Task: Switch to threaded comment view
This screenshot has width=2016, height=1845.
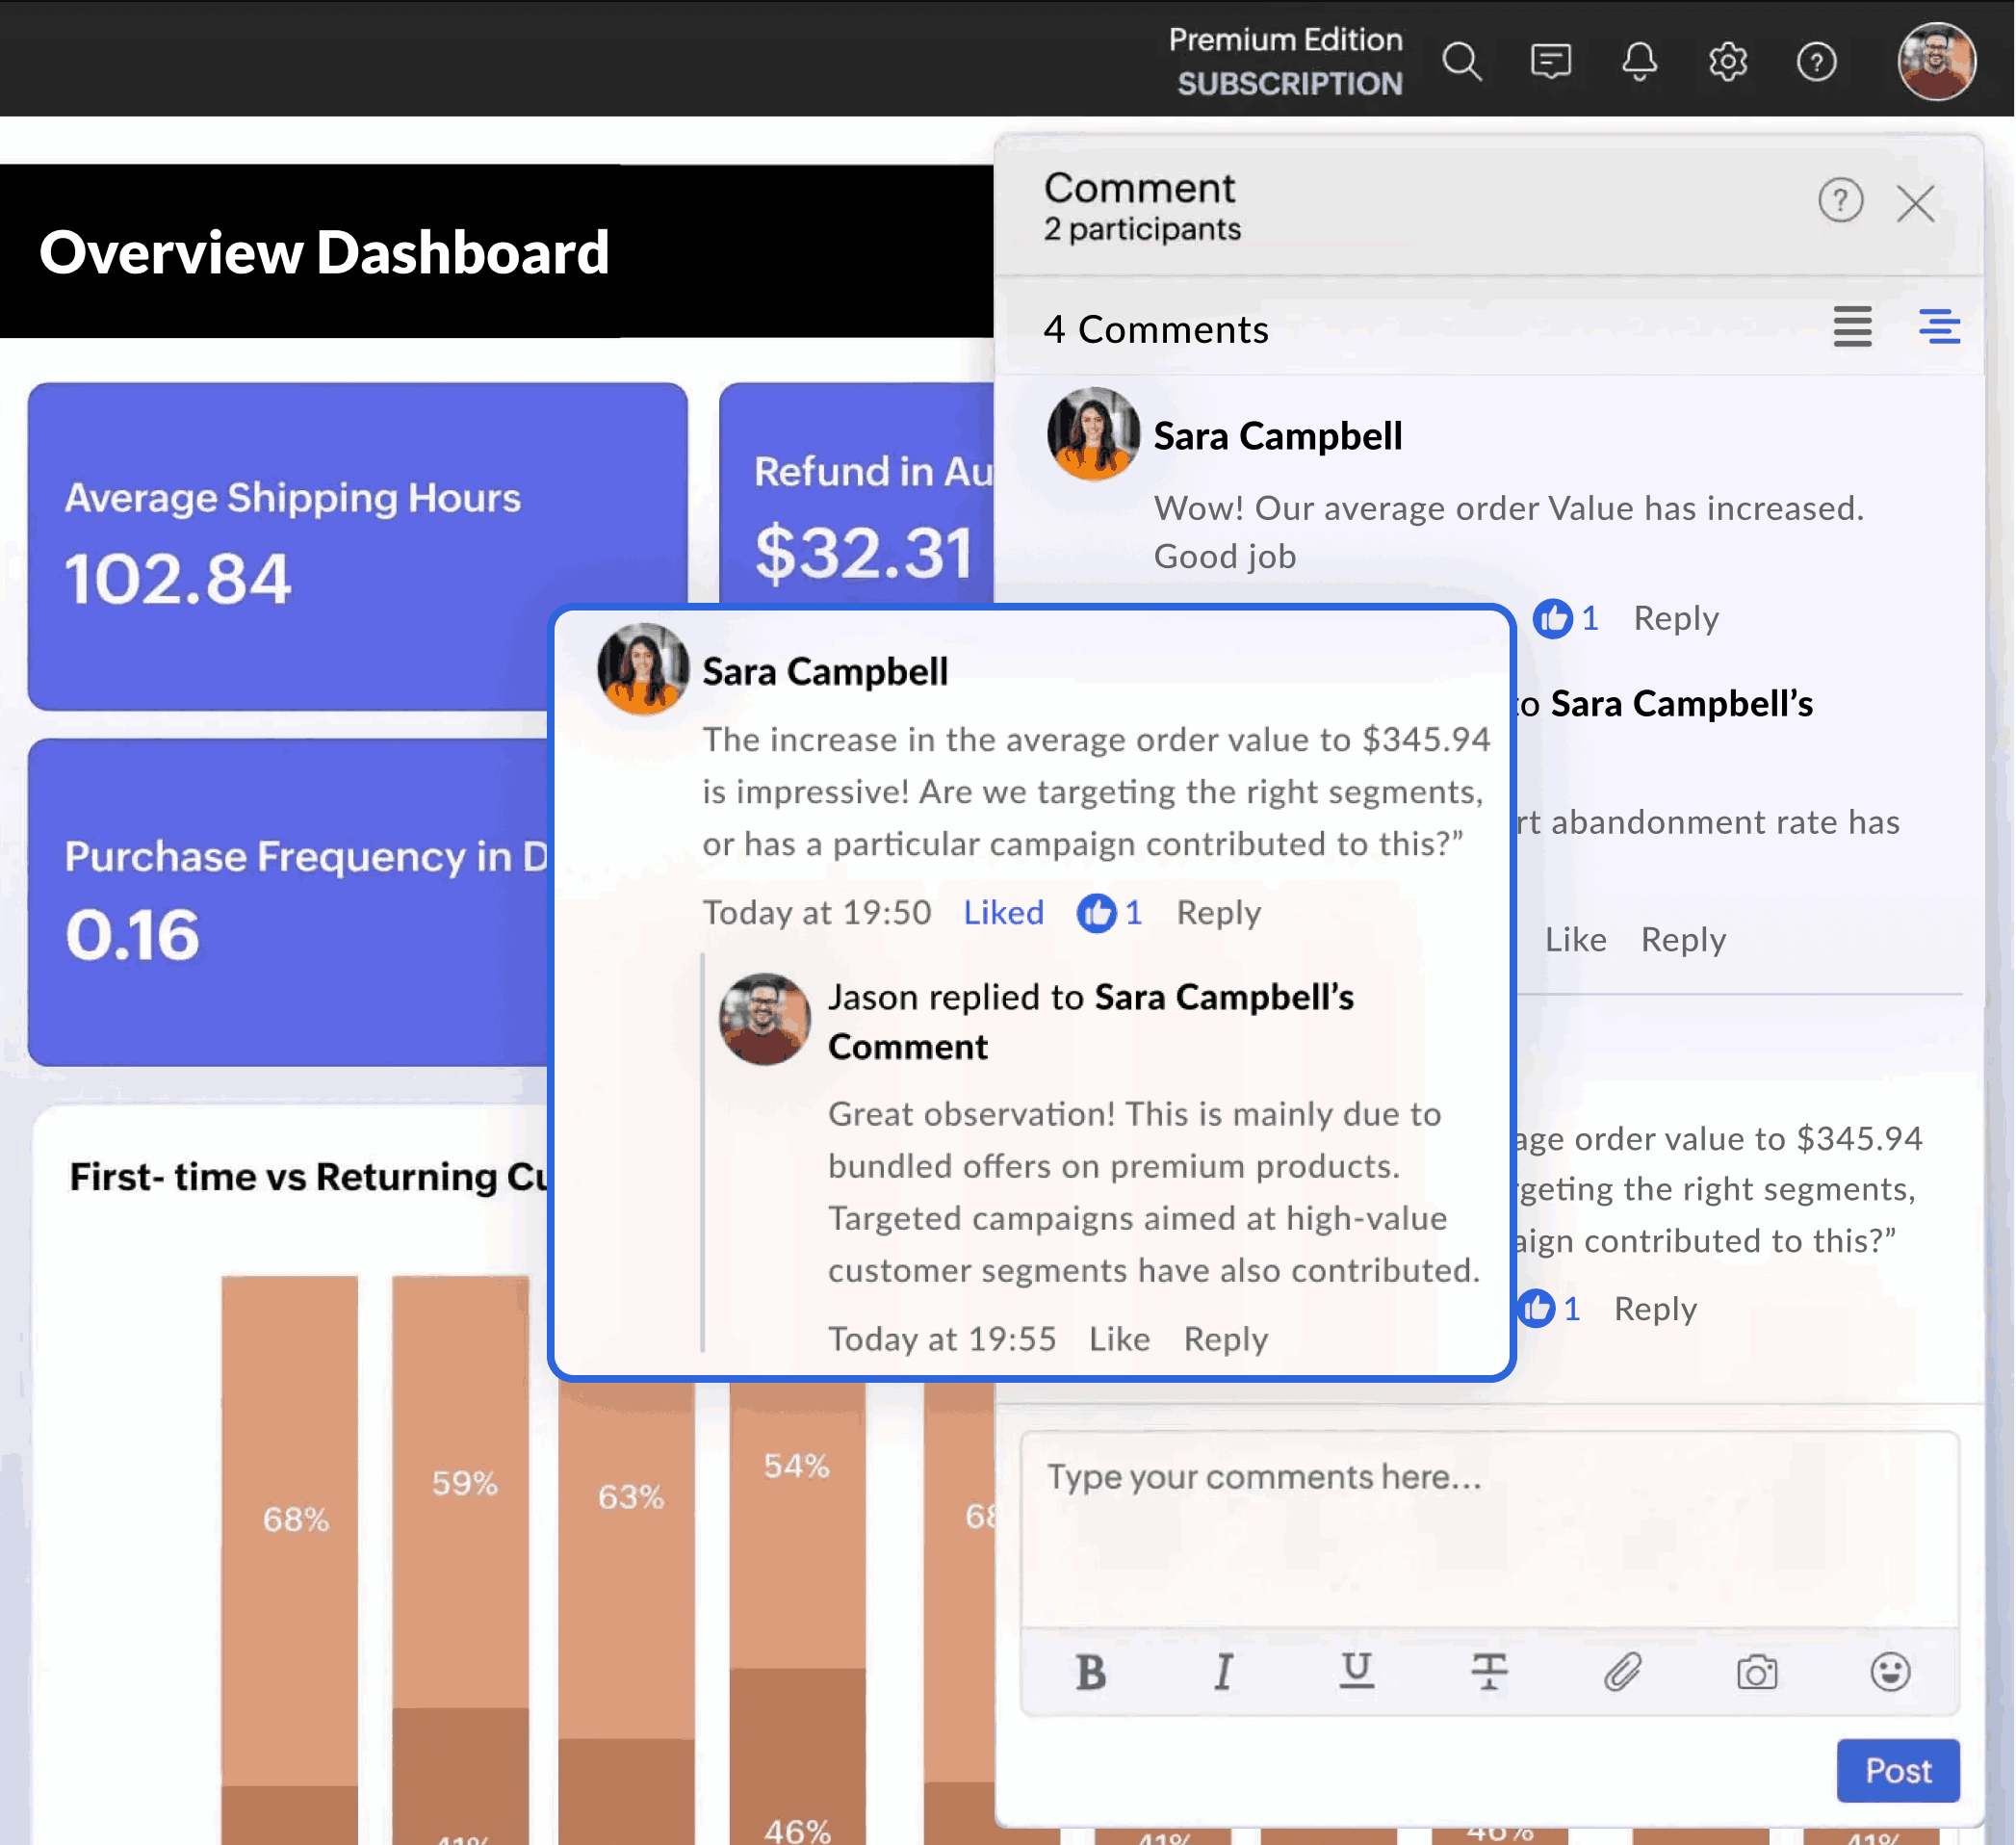Action: click(1938, 327)
